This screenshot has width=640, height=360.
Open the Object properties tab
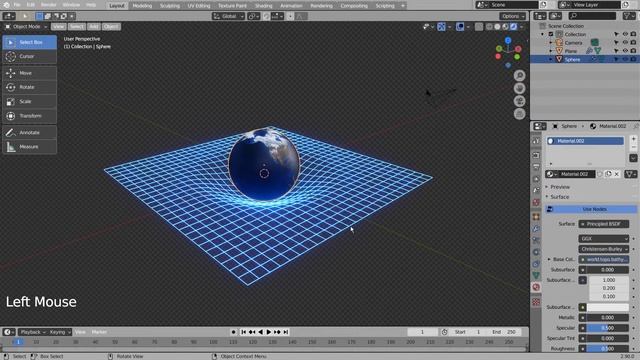pos(536,217)
